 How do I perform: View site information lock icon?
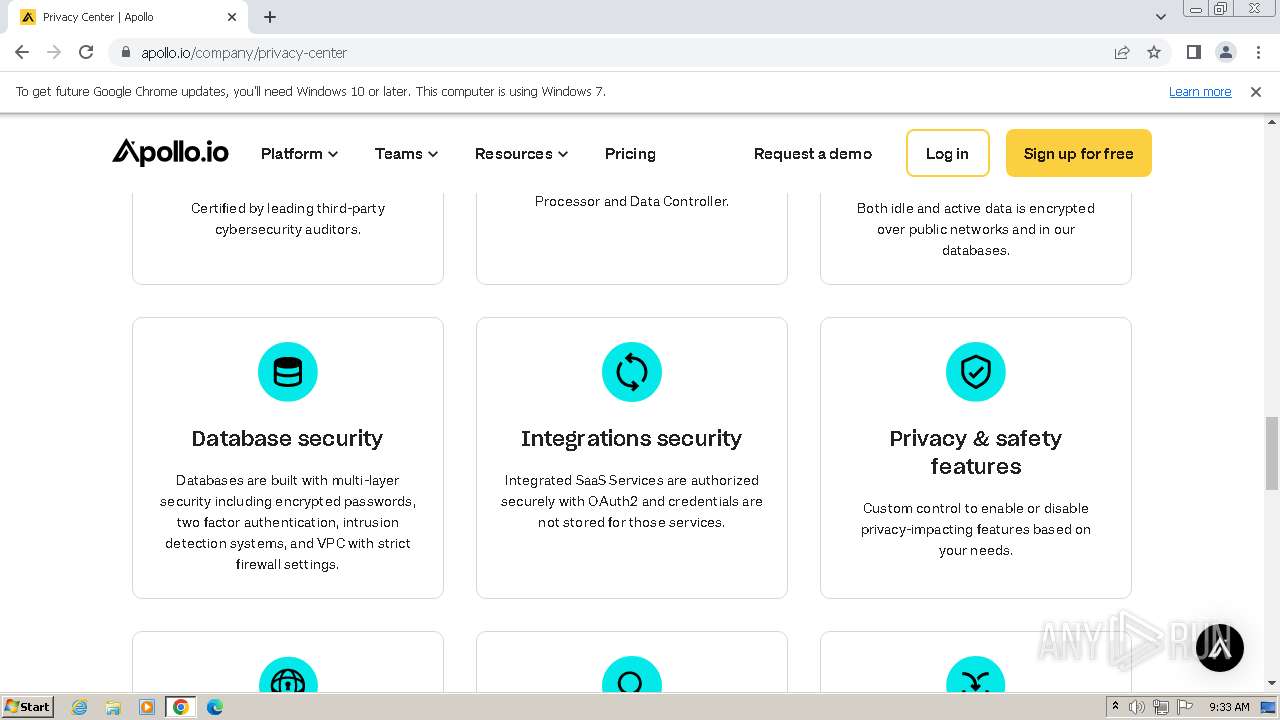(125, 52)
